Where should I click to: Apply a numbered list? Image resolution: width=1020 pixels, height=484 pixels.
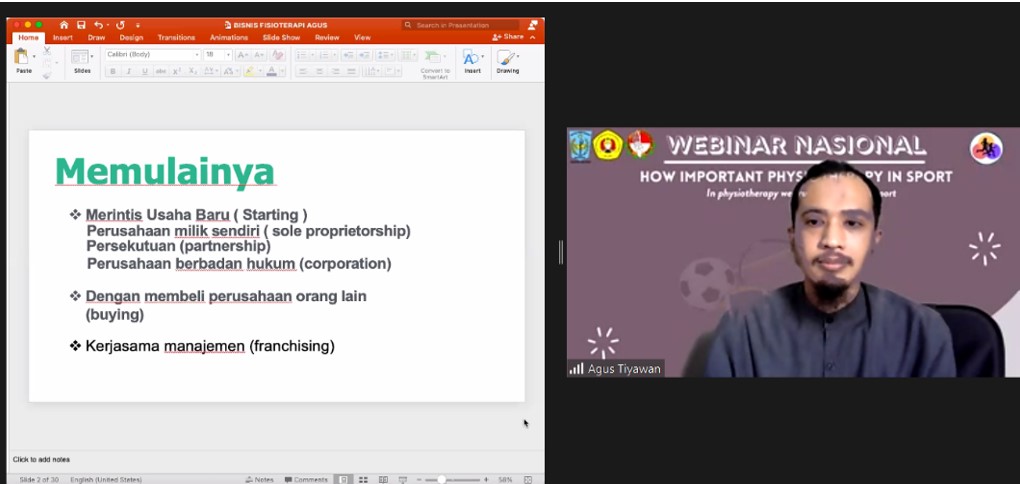click(325, 55)
